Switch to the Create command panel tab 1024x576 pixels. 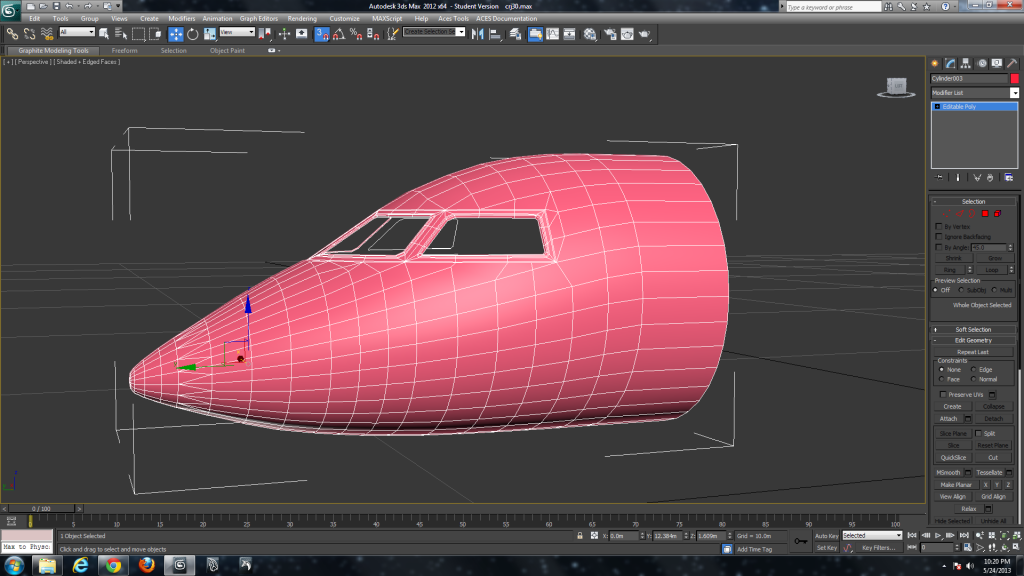coord(936,63)
